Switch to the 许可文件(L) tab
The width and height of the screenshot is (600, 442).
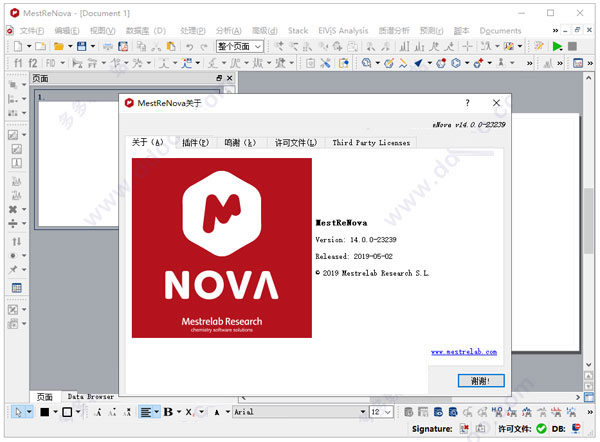(295, 143)
